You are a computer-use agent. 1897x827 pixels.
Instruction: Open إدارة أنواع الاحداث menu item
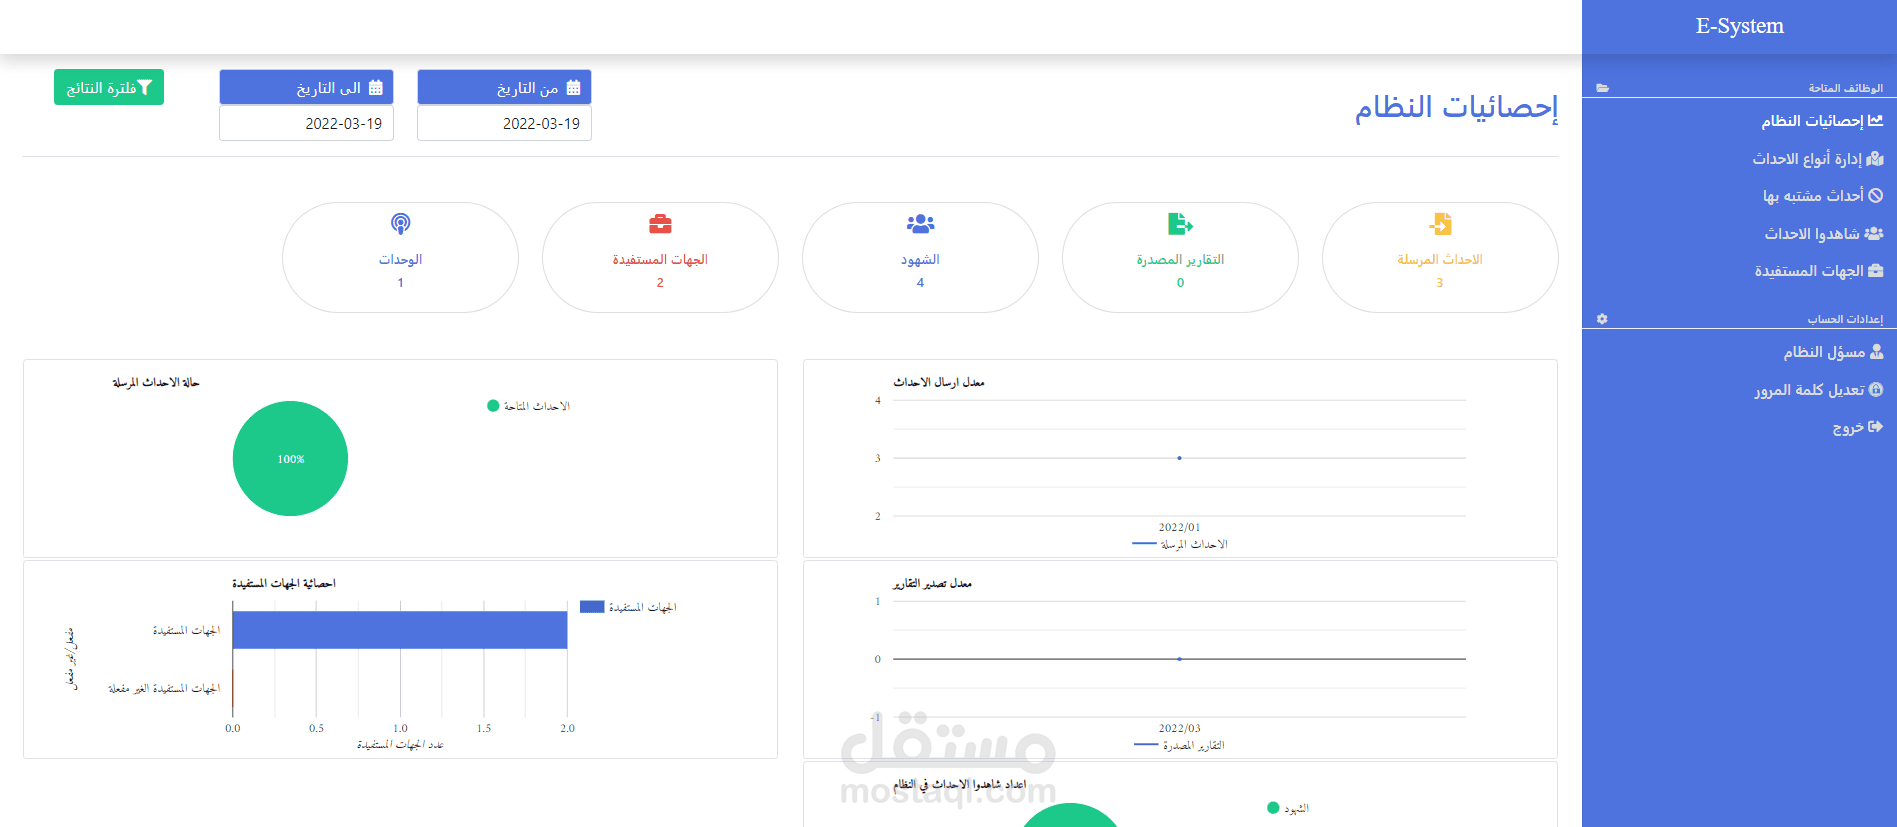[1817, 159]
